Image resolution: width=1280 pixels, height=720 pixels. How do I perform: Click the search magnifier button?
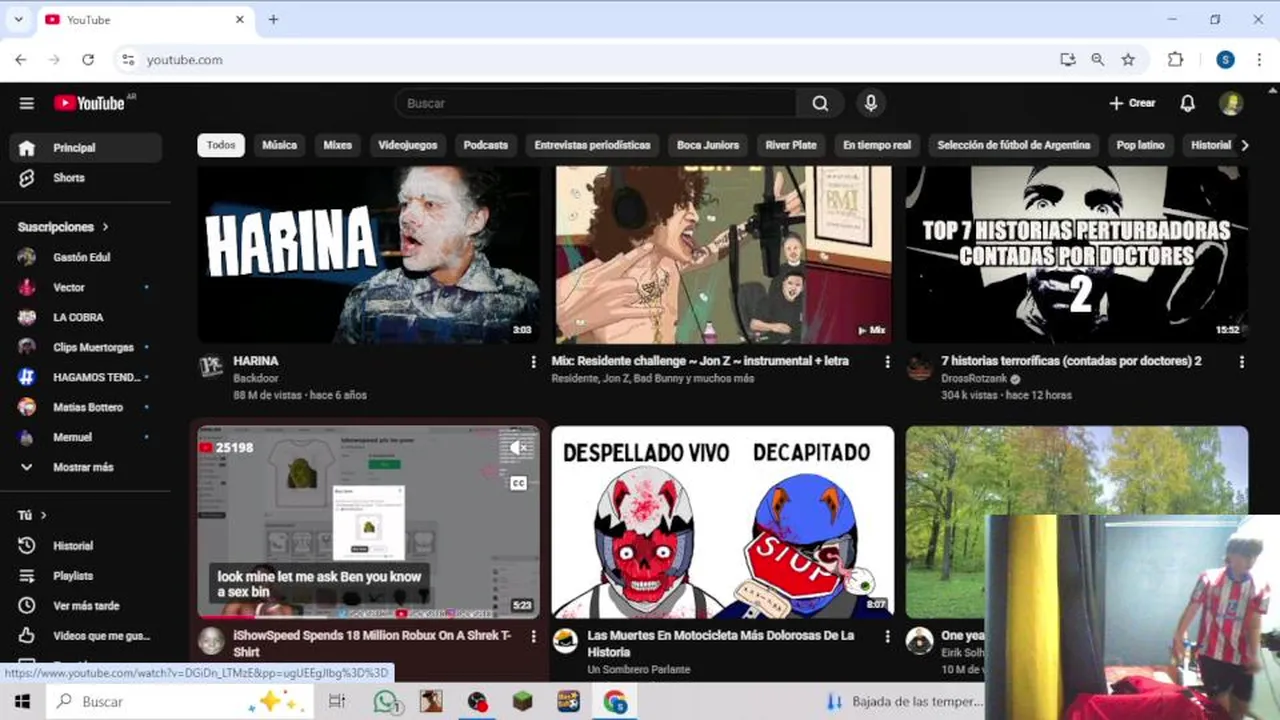pyautogui.click(x=820, y=103)
